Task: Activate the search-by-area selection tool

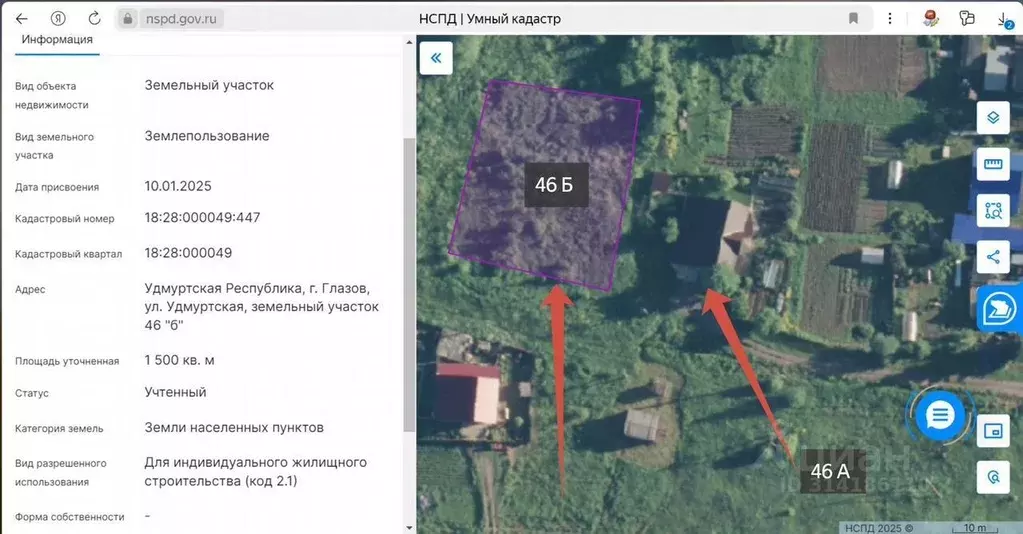Action: [993, 211]
